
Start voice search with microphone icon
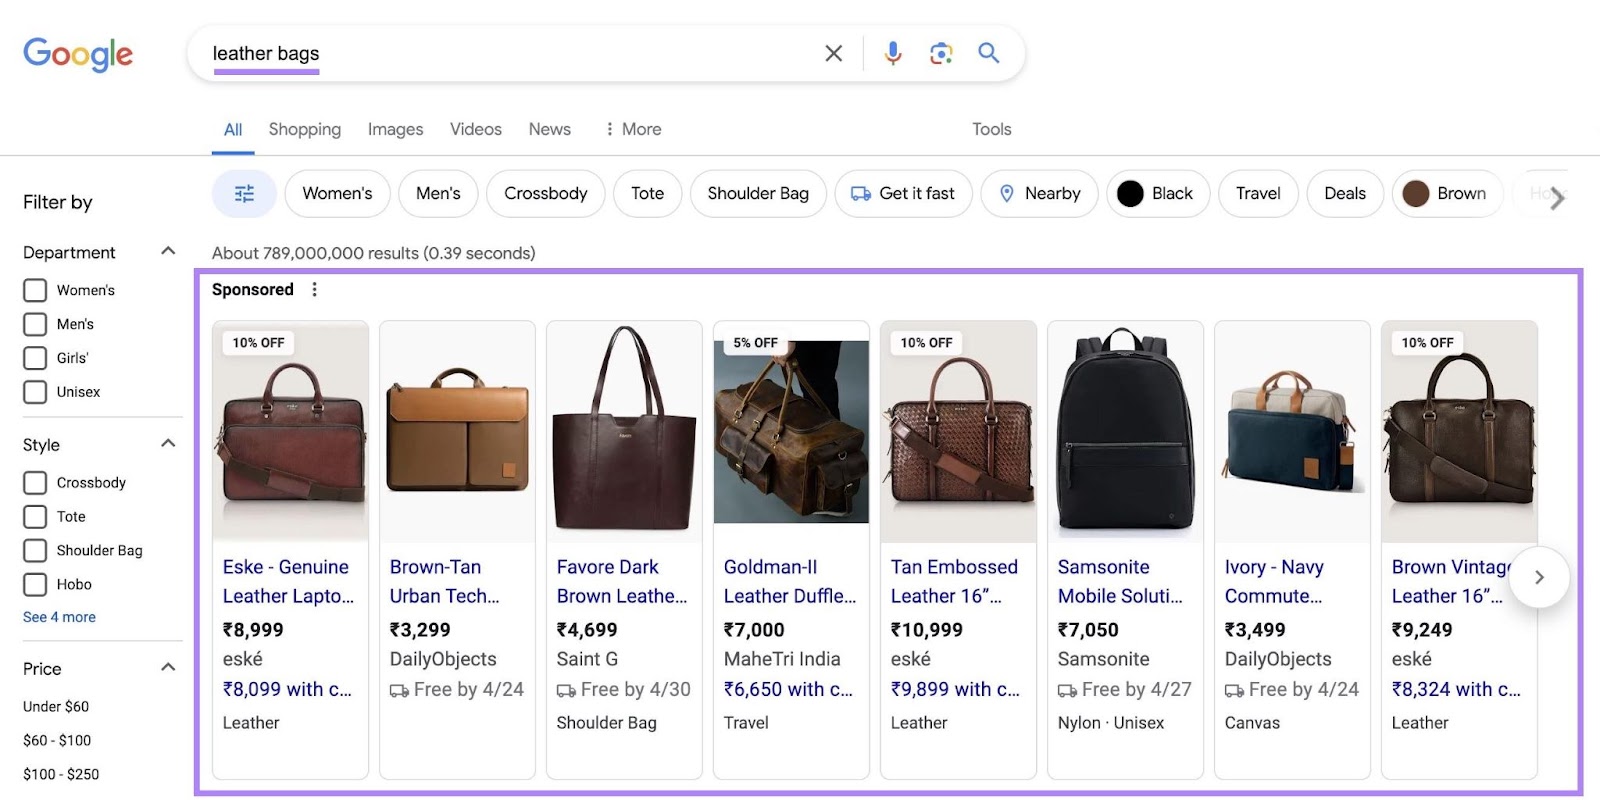(x=893, y=53)
